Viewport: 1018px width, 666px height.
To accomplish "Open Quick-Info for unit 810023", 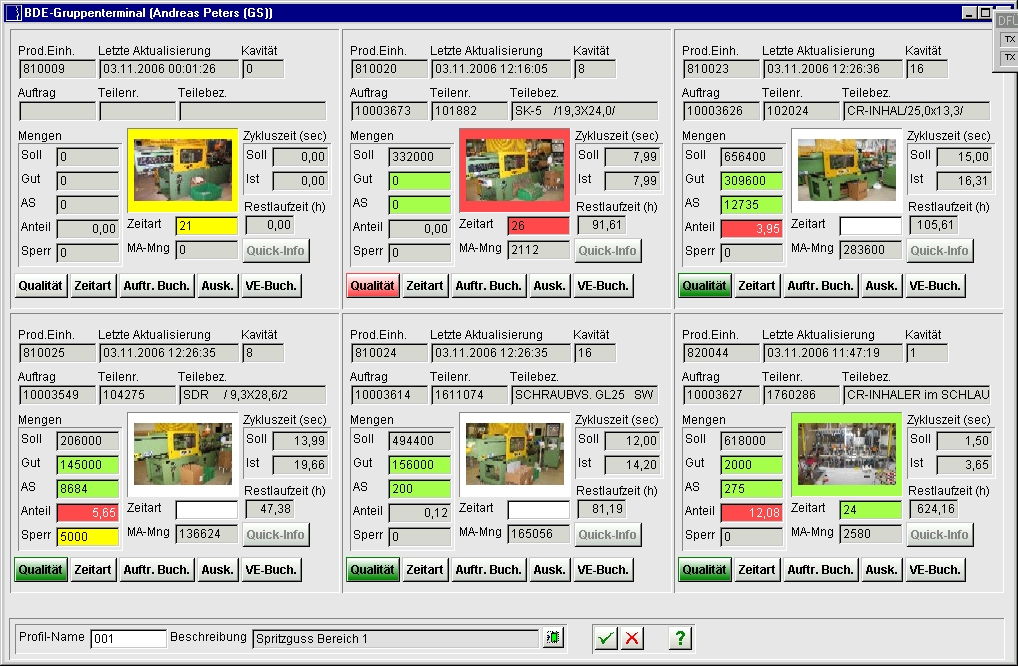I will 939,250.
